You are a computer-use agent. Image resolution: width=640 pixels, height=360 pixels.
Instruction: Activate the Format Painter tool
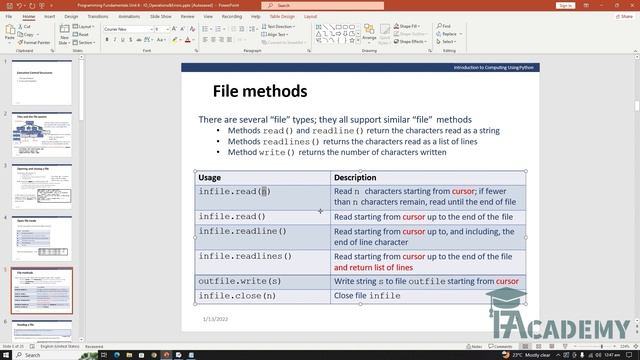[34, 42]
